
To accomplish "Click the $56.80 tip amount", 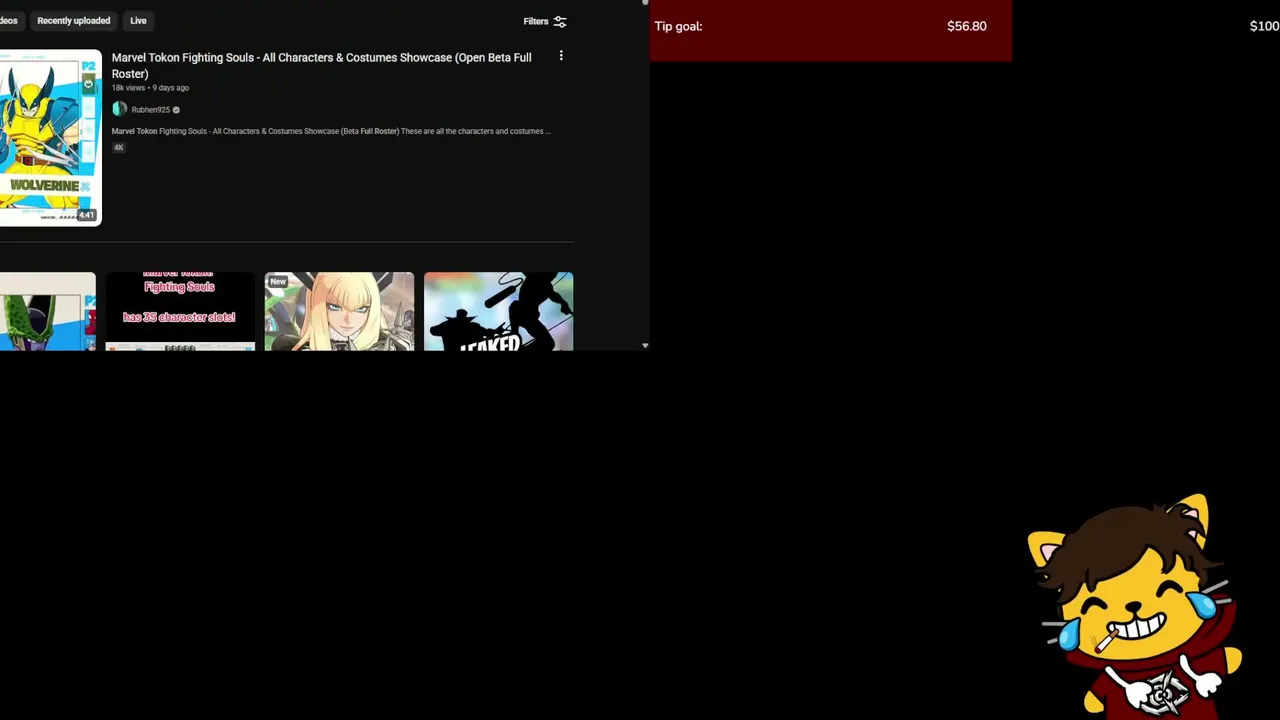I will 966,26.
